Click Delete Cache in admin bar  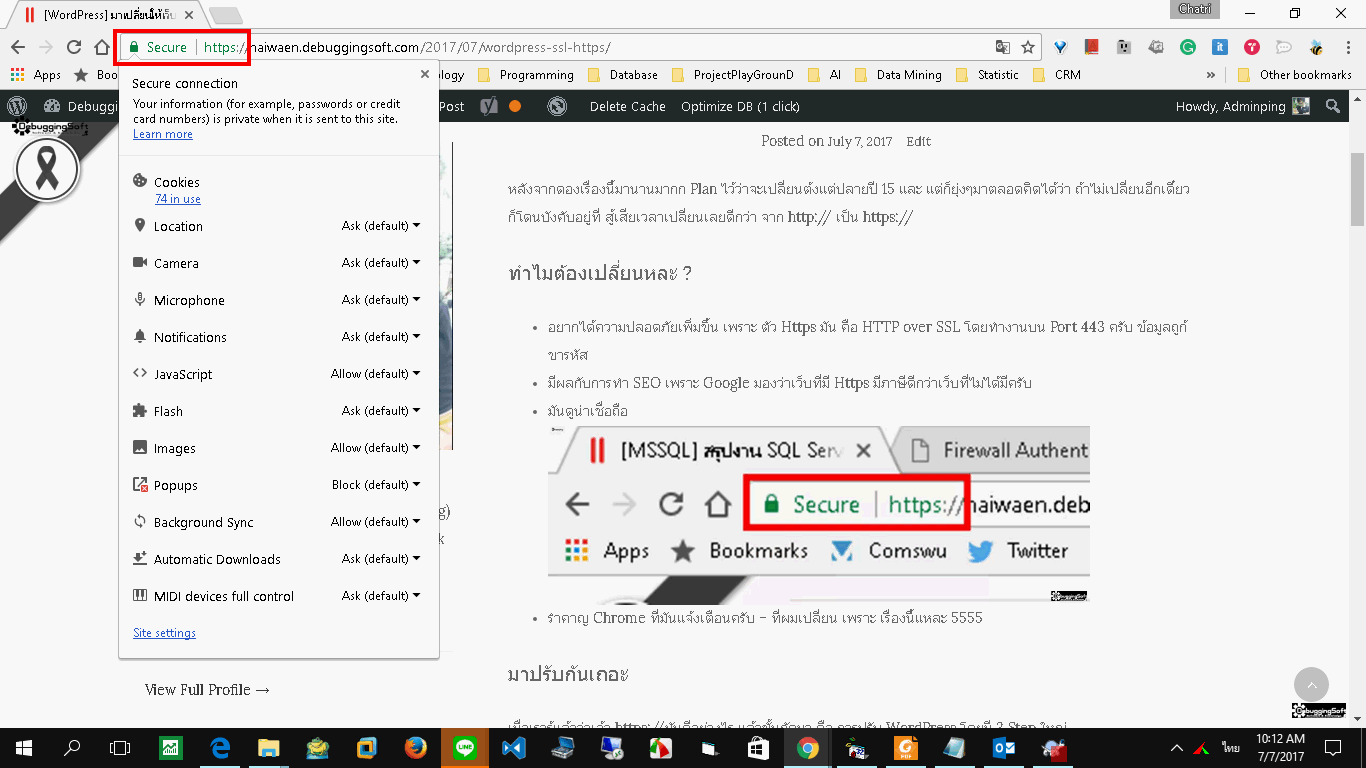pos(627,106)
